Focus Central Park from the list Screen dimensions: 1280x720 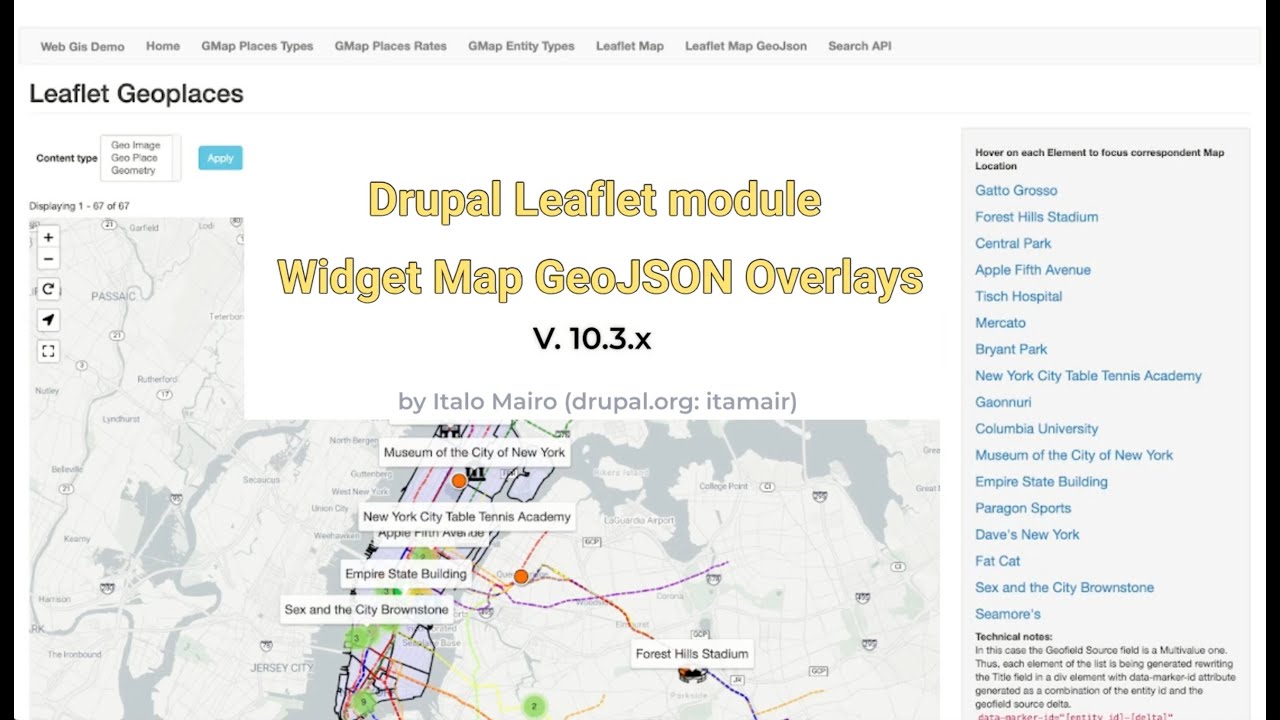click(x=1013, y=243)
